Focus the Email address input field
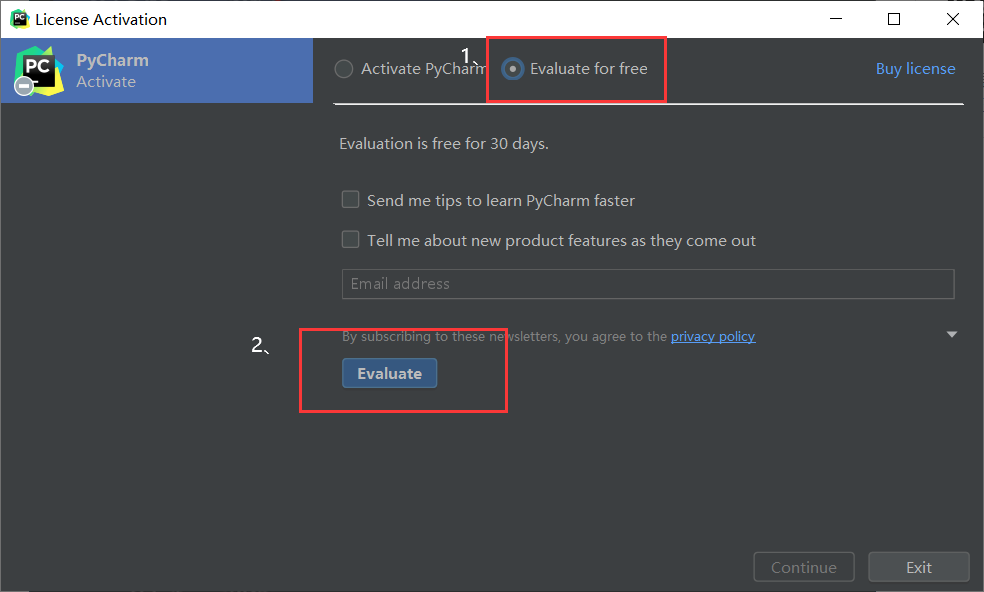Screen dimensions: 984x592 [x=648, y=284]
